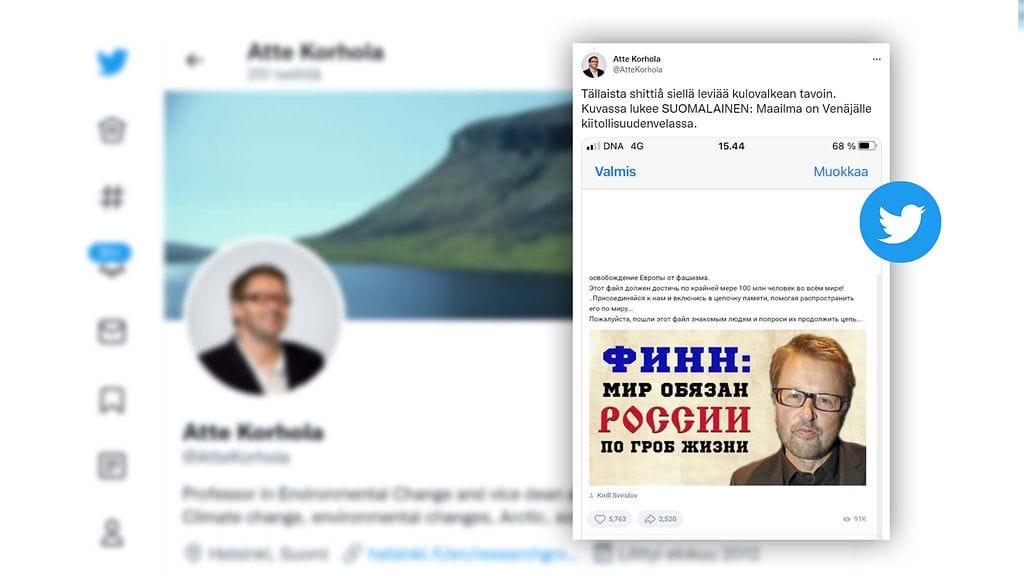
Task: Open the Bookmarks icon in sidebar
Action: [x=112, y=400]
